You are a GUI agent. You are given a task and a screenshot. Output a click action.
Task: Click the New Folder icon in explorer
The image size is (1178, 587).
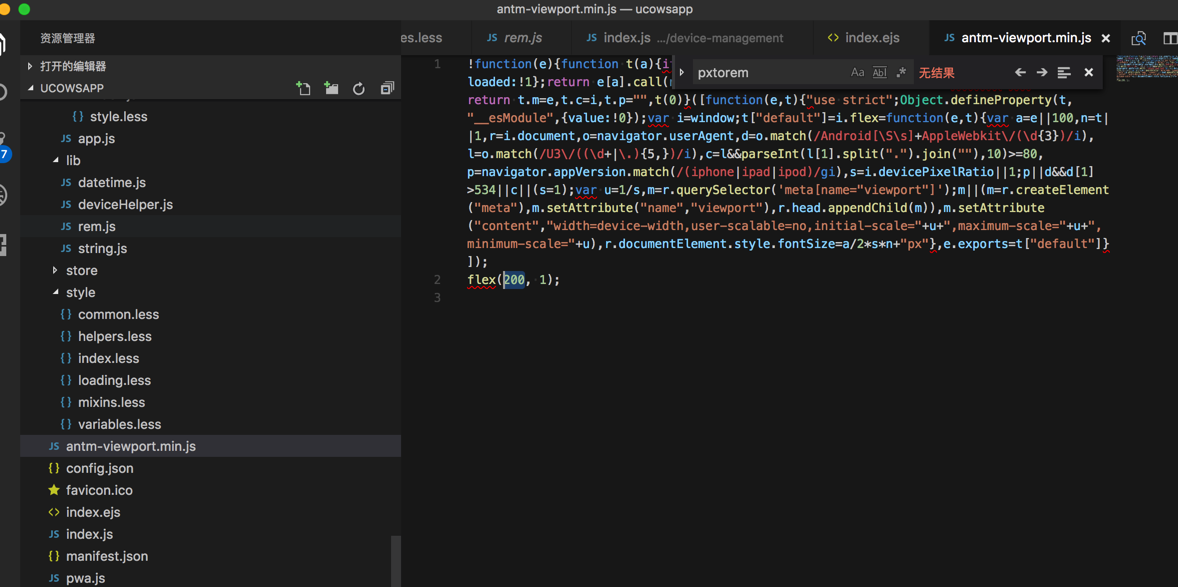(331, 89)
